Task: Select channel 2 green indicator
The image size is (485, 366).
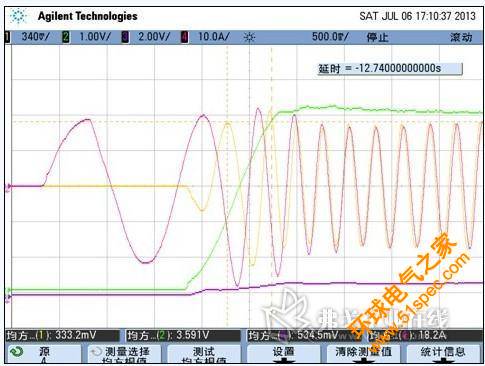Action: tap(66, 37)
